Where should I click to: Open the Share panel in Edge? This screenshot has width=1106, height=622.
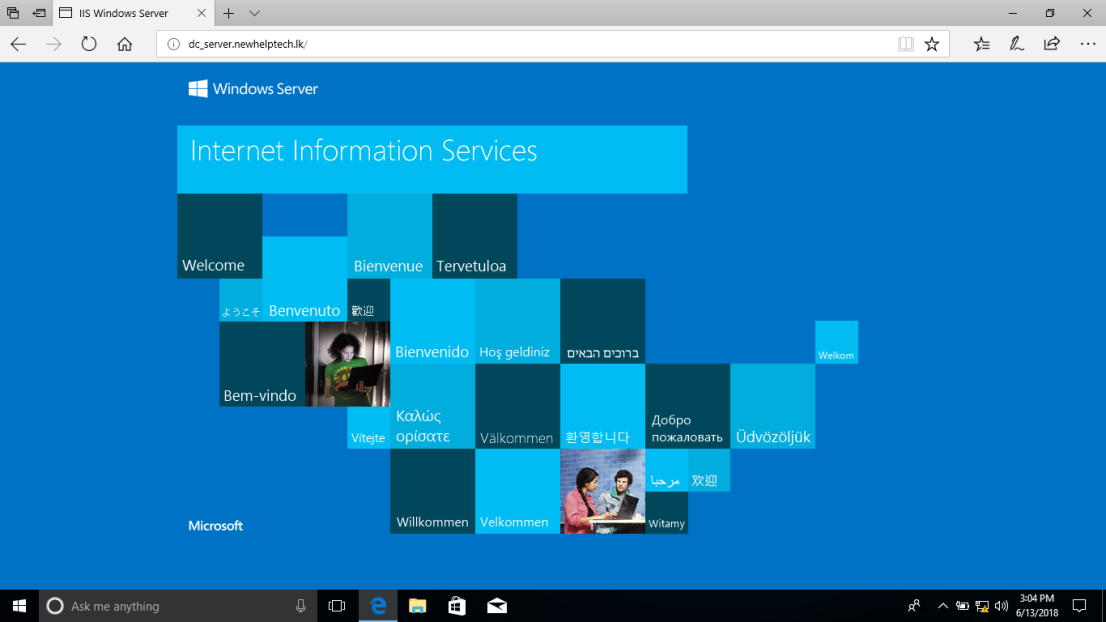coord(1051,44)
